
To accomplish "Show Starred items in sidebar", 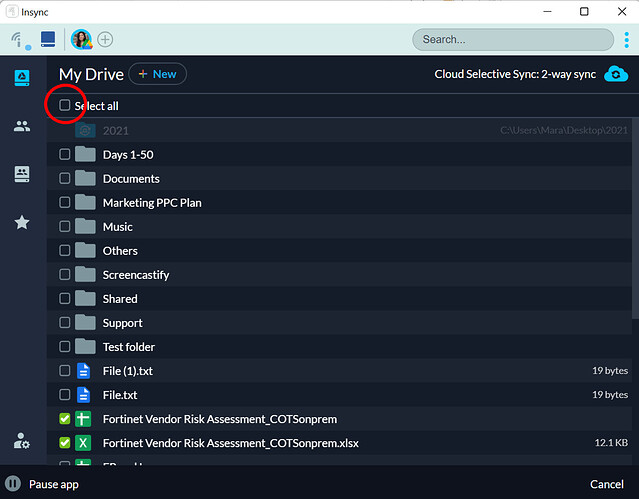I will [x=21, y=222].
